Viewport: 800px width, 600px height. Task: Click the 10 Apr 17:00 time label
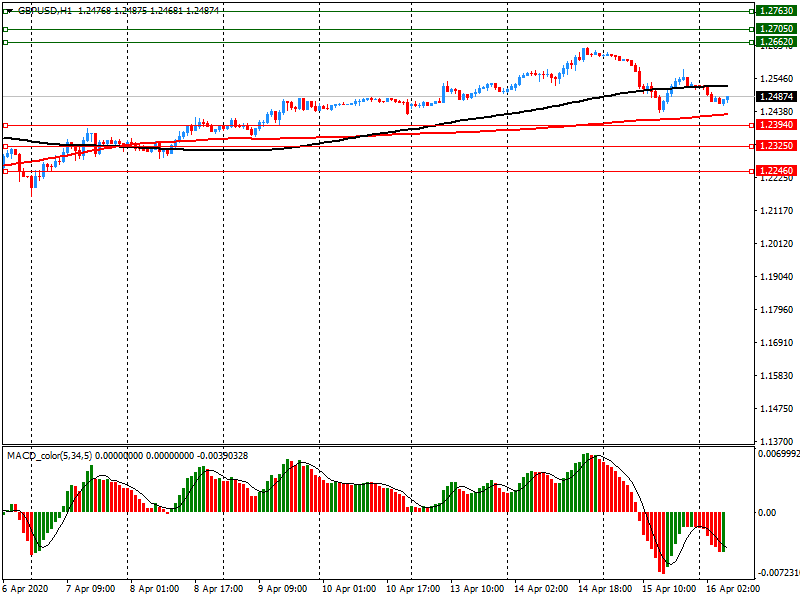coord(413,589)
